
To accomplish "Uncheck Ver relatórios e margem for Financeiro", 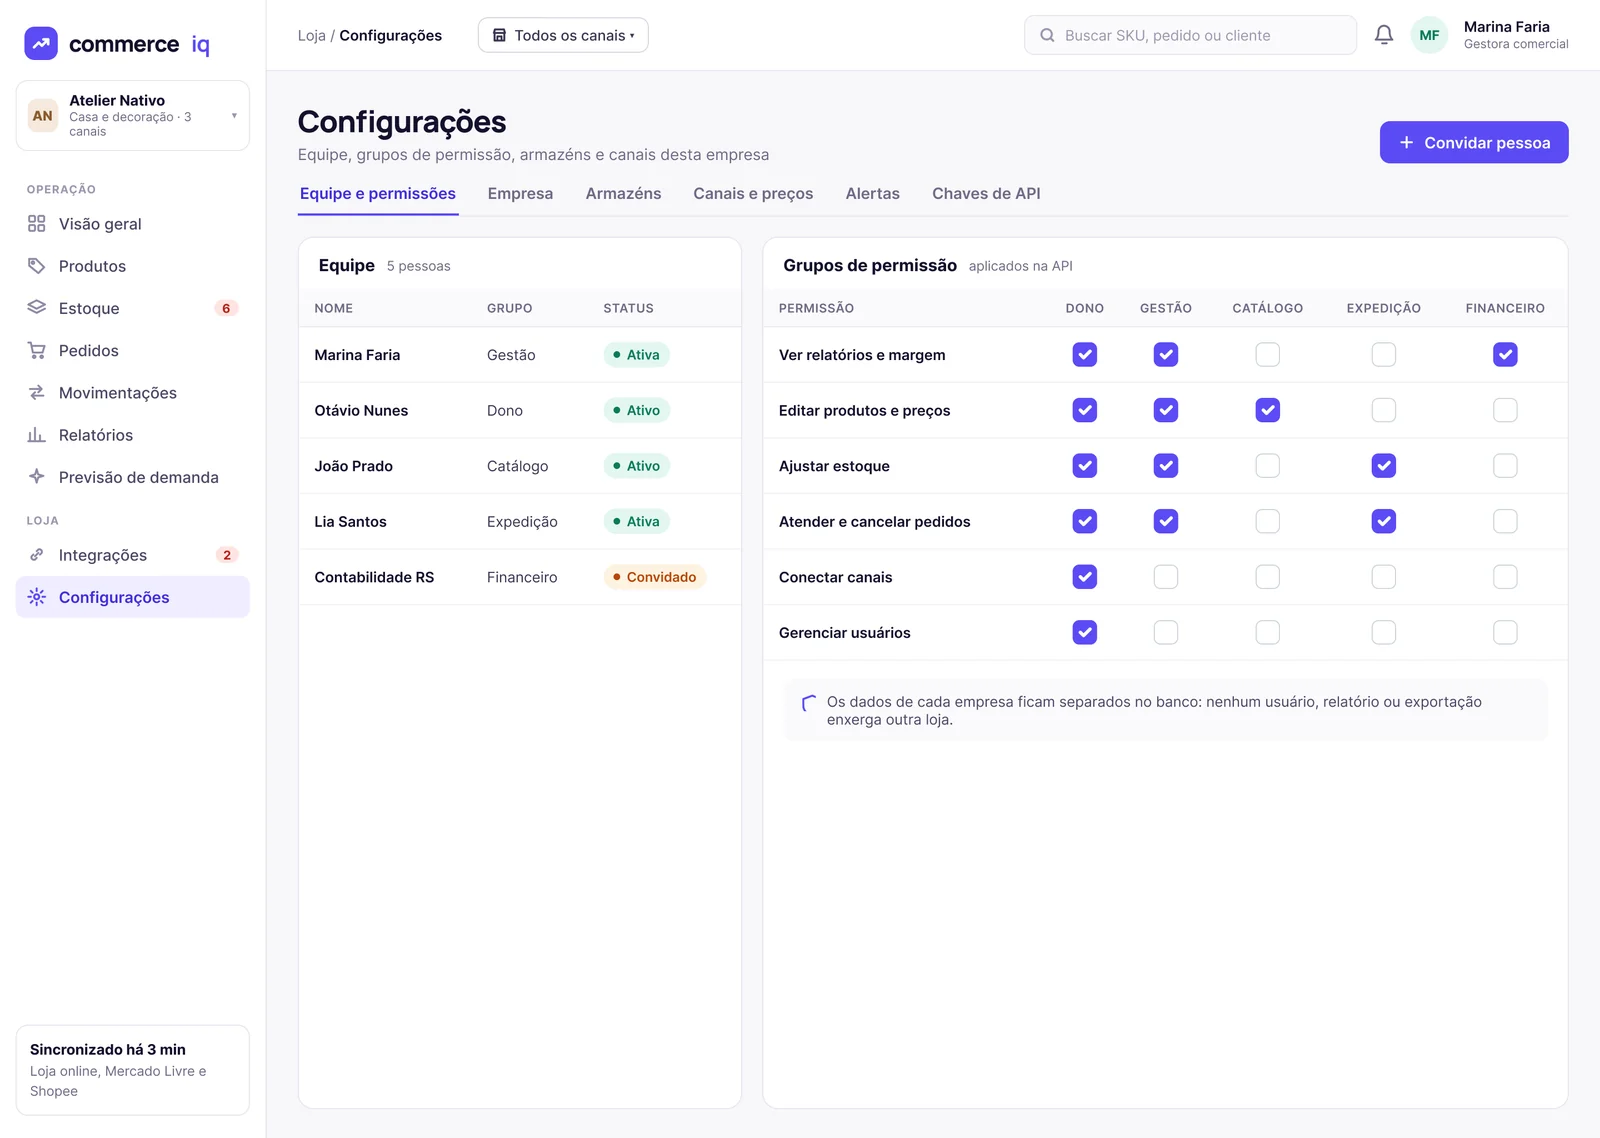I will 1505,355.
